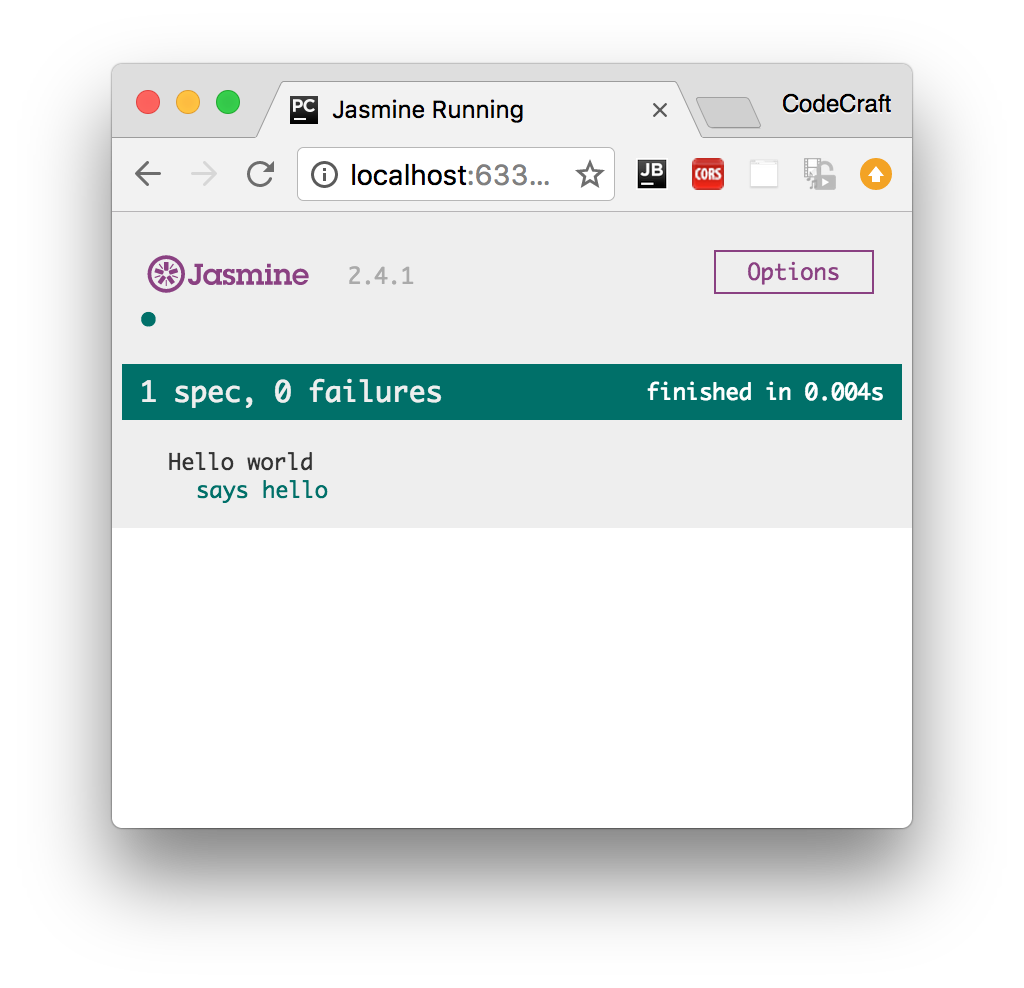Click the passed spec green dot

click(148, 319)
